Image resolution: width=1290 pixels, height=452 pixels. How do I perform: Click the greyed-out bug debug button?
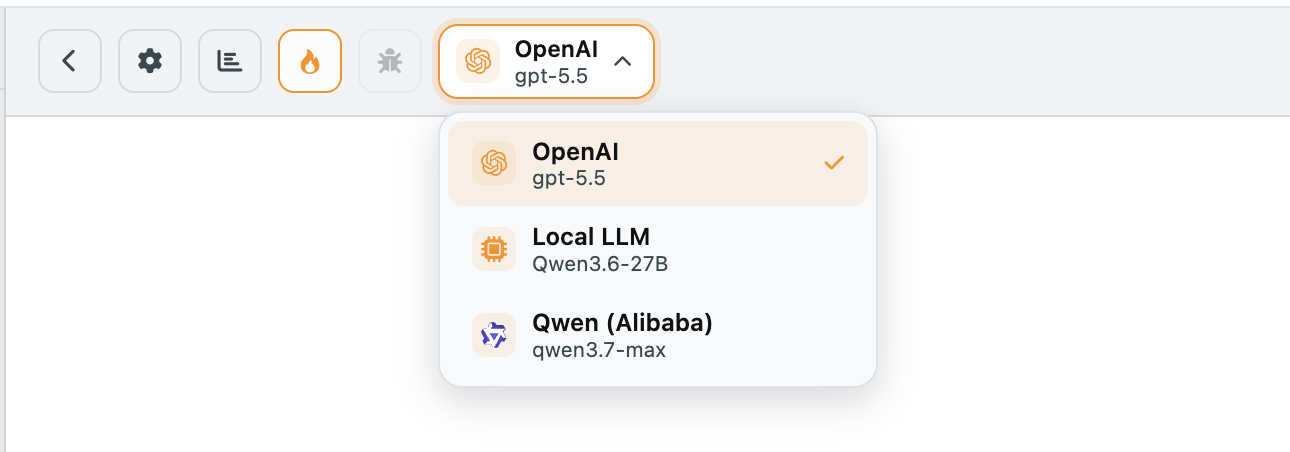tap(390, 61)
